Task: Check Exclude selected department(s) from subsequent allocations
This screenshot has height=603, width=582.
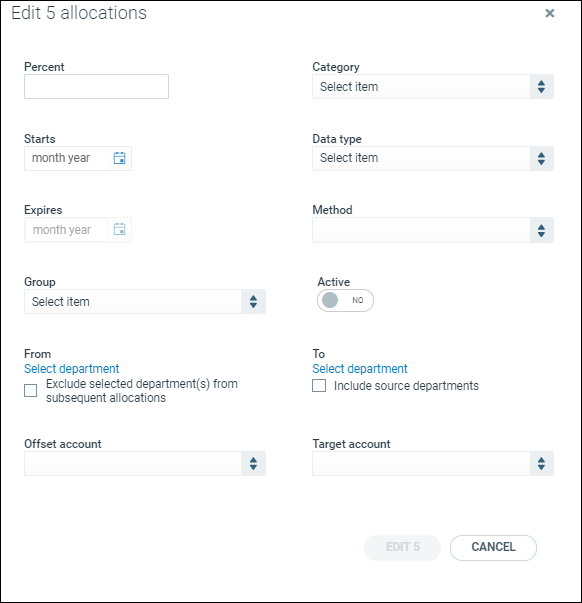Action: pos(31,390)
